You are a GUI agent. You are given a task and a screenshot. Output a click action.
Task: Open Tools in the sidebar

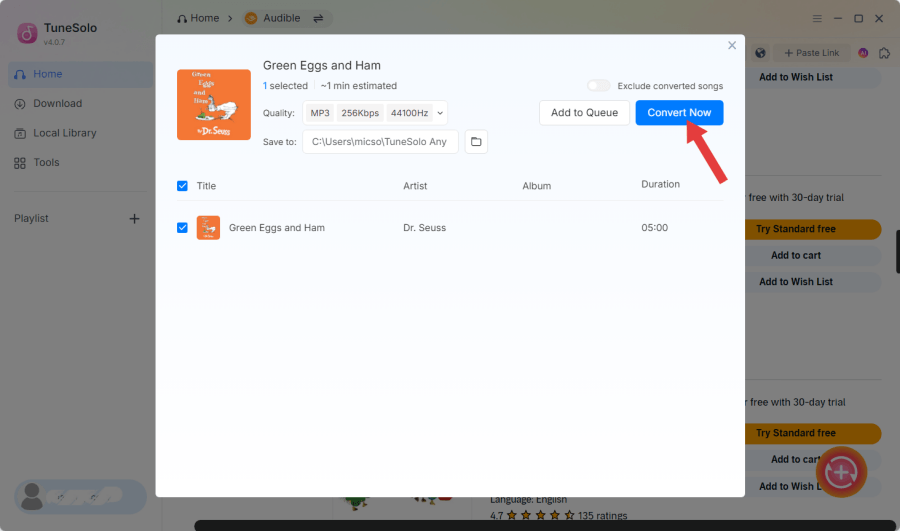coord(81,162)
